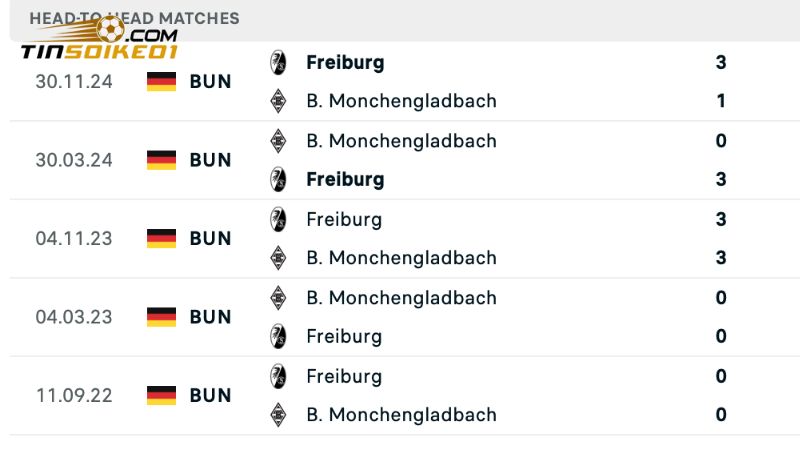This screenshot has width=800, height=450.
Task: Click the Head-to-Head Matches heading
Action: 134,18
